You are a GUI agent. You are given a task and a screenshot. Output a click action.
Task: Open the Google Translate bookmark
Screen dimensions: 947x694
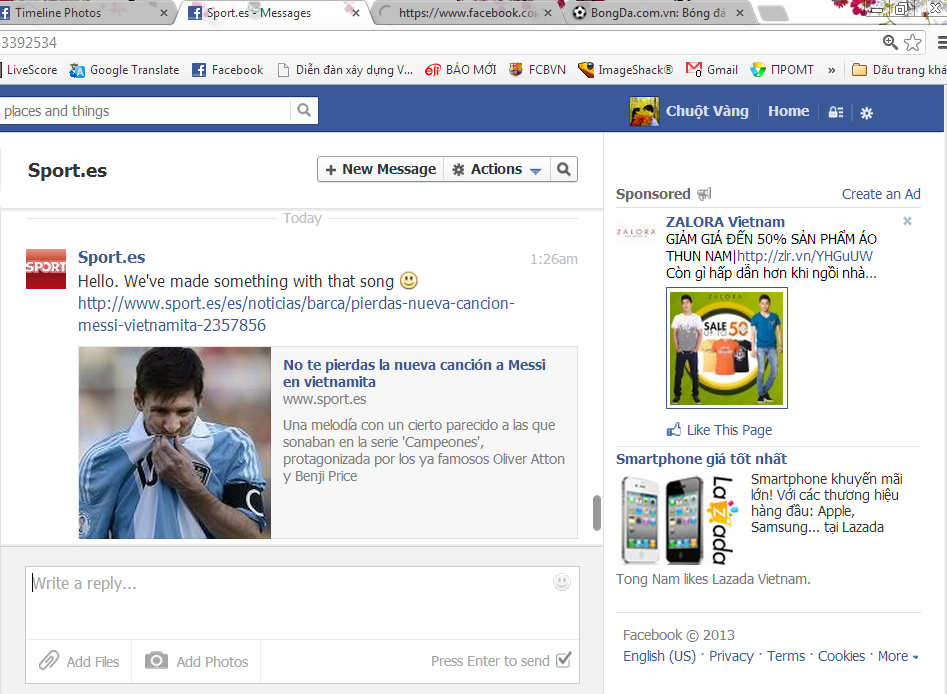coord(124,70)
